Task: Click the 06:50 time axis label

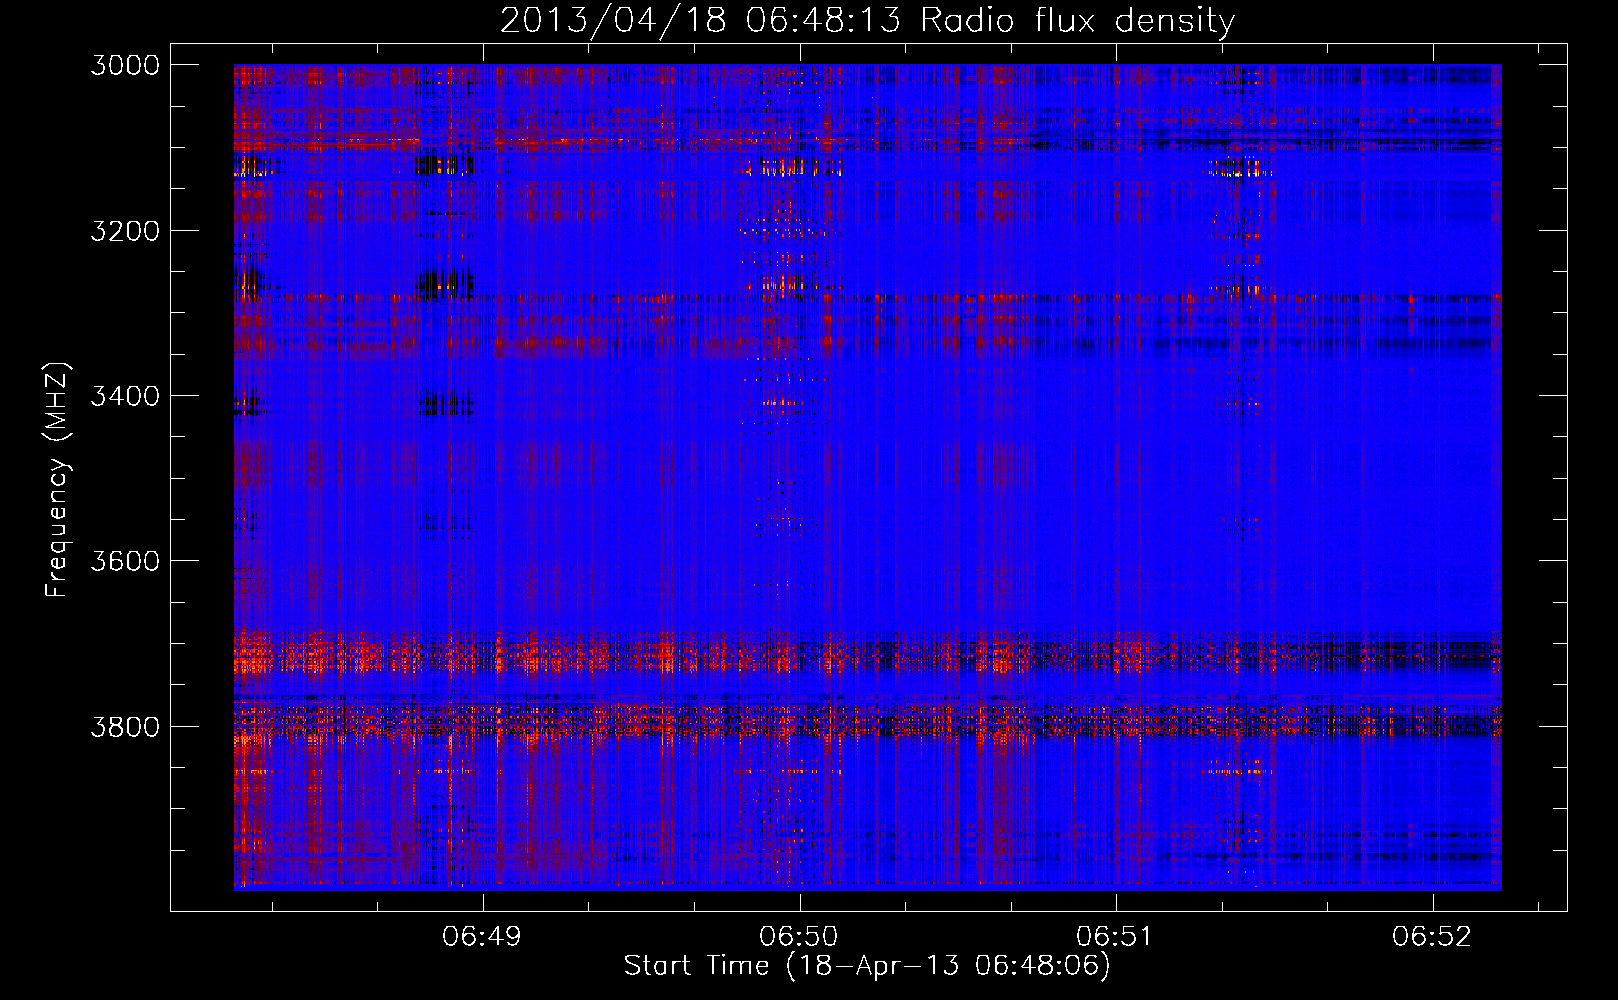Action: pyautogui.click(x=799, y=936)
